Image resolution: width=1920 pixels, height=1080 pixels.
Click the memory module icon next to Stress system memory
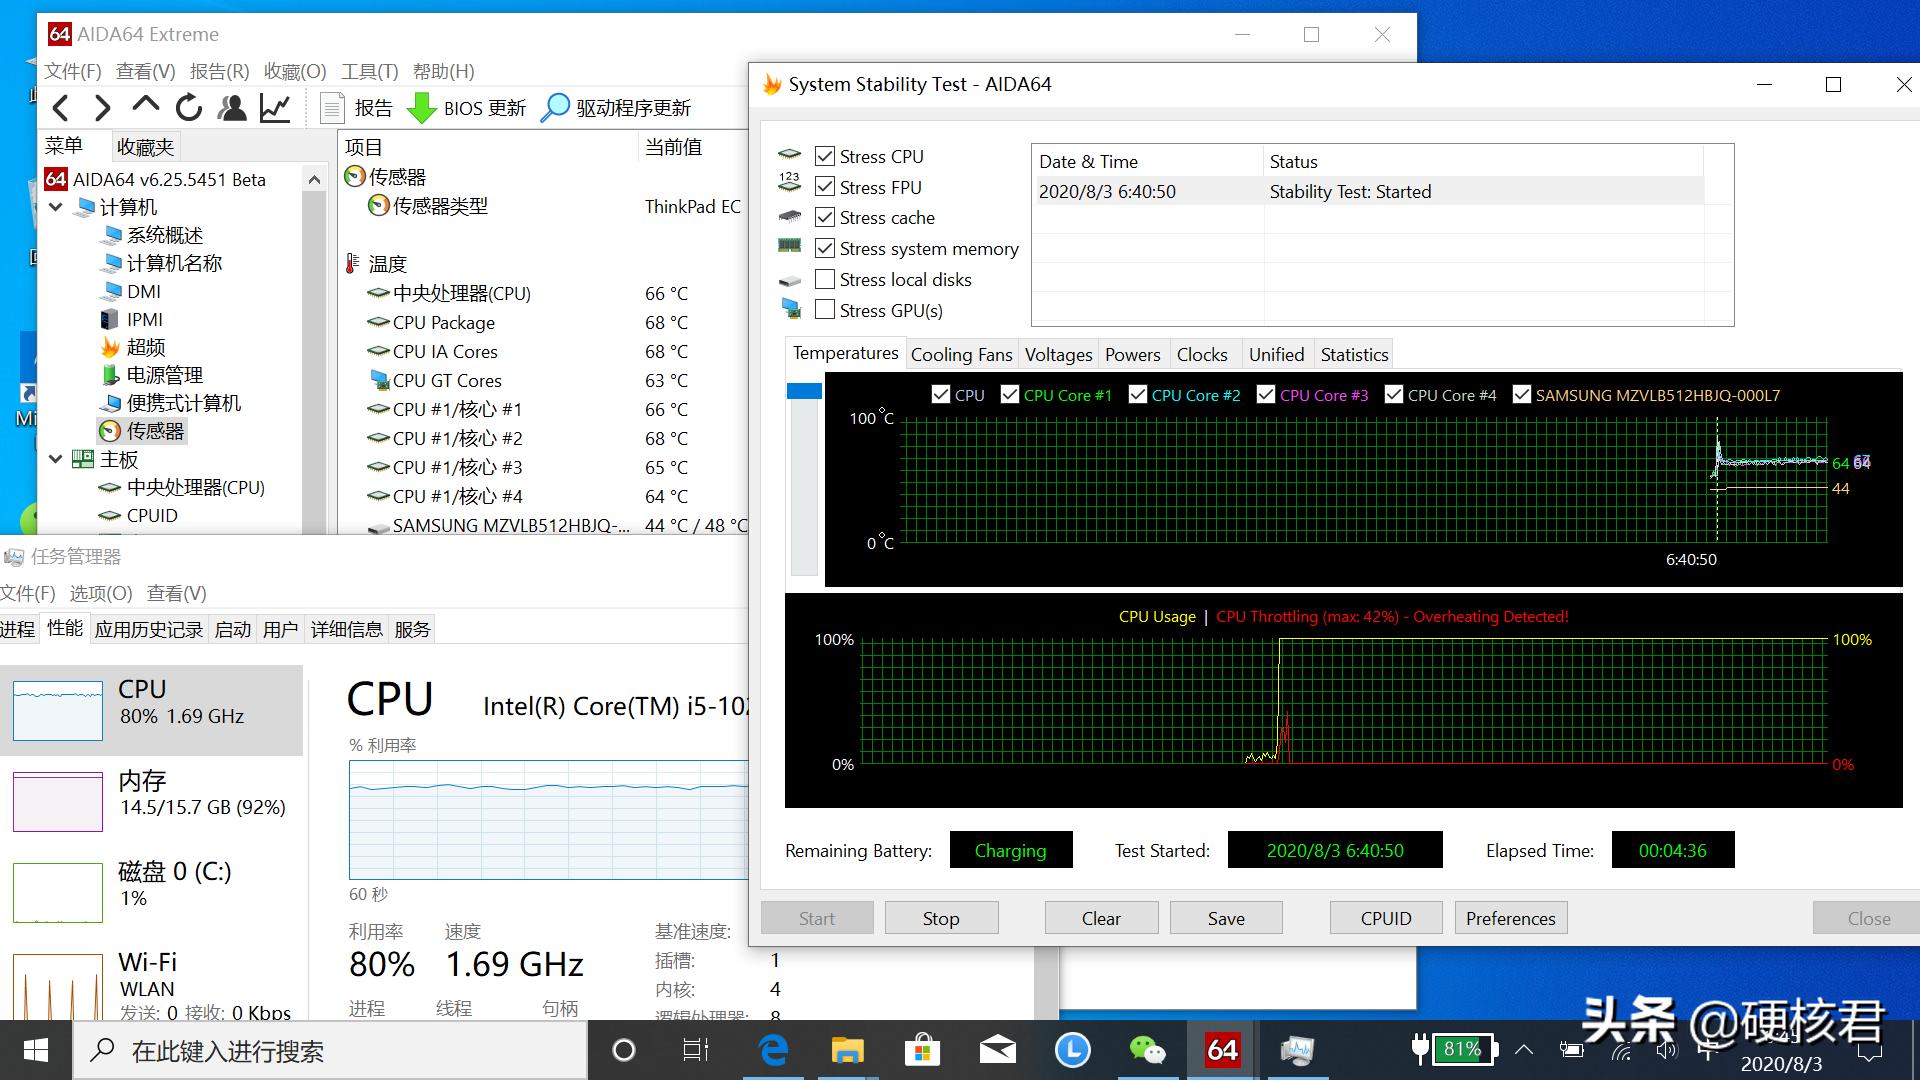coord(790,246)
